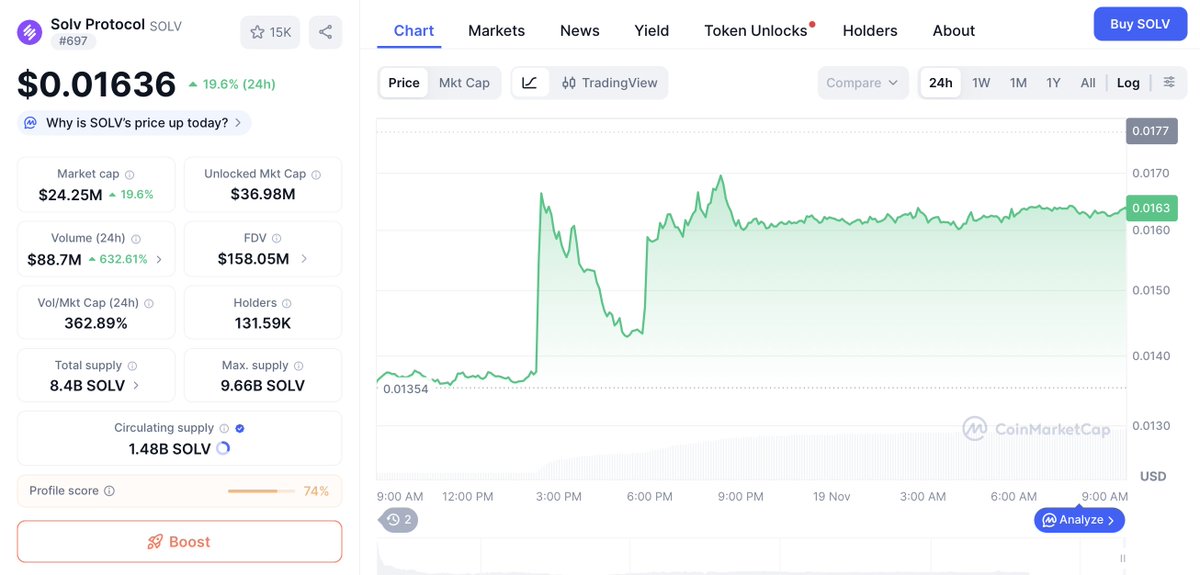Select Mkt Cap chart view
The height and width of the screenshot is (575, 1200).
pos(464,83)
